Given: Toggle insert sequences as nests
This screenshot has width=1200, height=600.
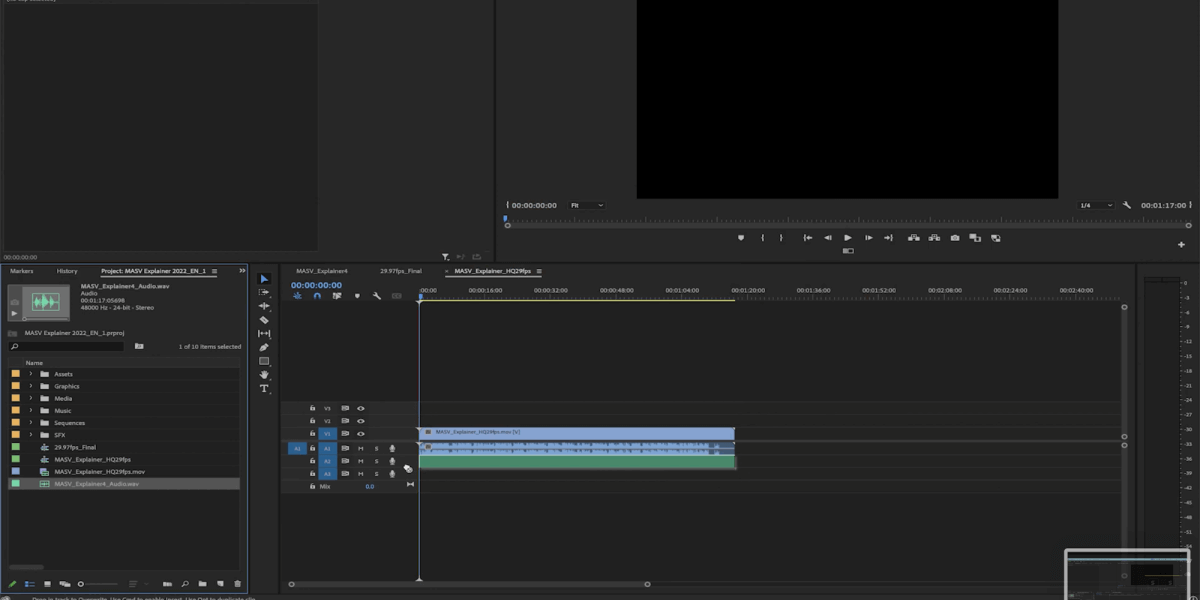Looking at the screenshot, I should (297, 296).
